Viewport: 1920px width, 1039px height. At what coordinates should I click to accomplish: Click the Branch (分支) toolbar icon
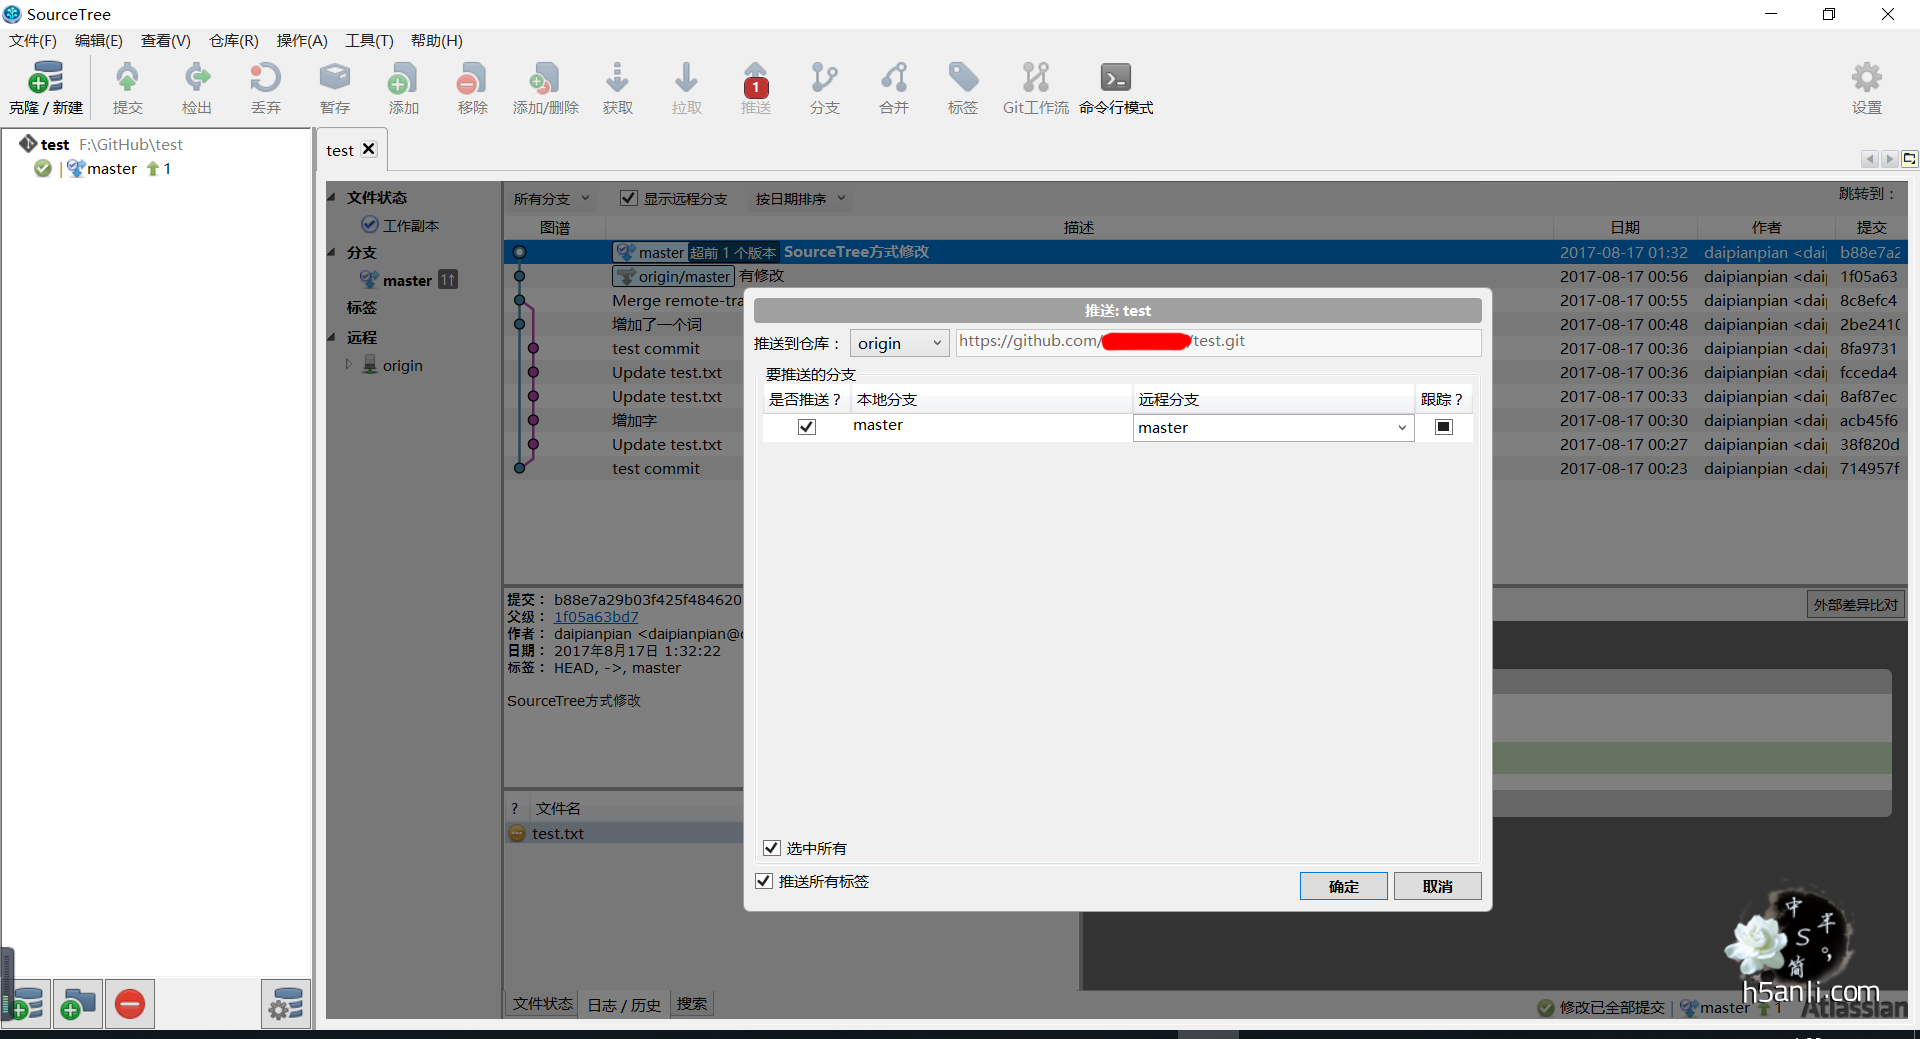pos(825,87)
